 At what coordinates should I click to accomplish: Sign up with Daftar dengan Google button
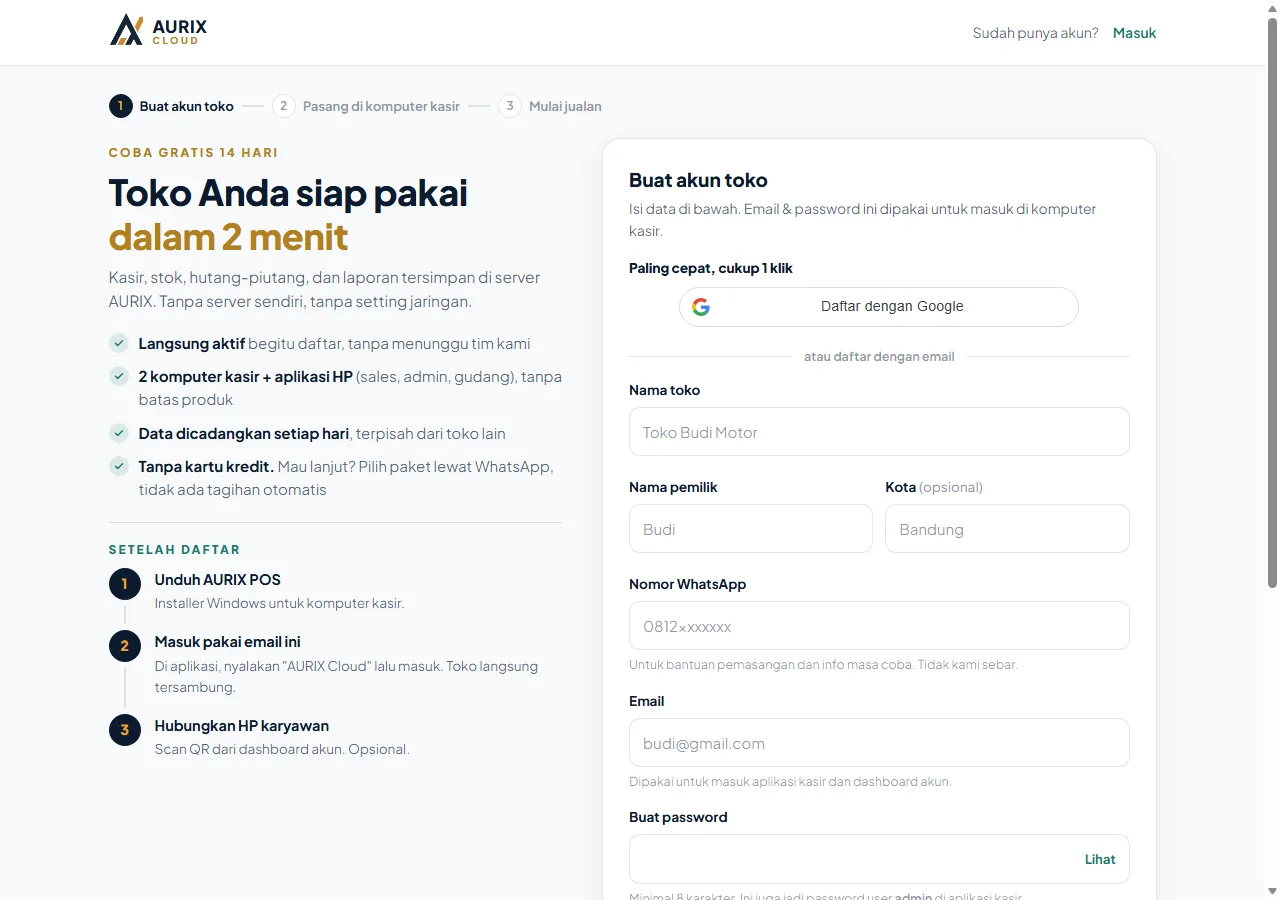click(879, 307)
